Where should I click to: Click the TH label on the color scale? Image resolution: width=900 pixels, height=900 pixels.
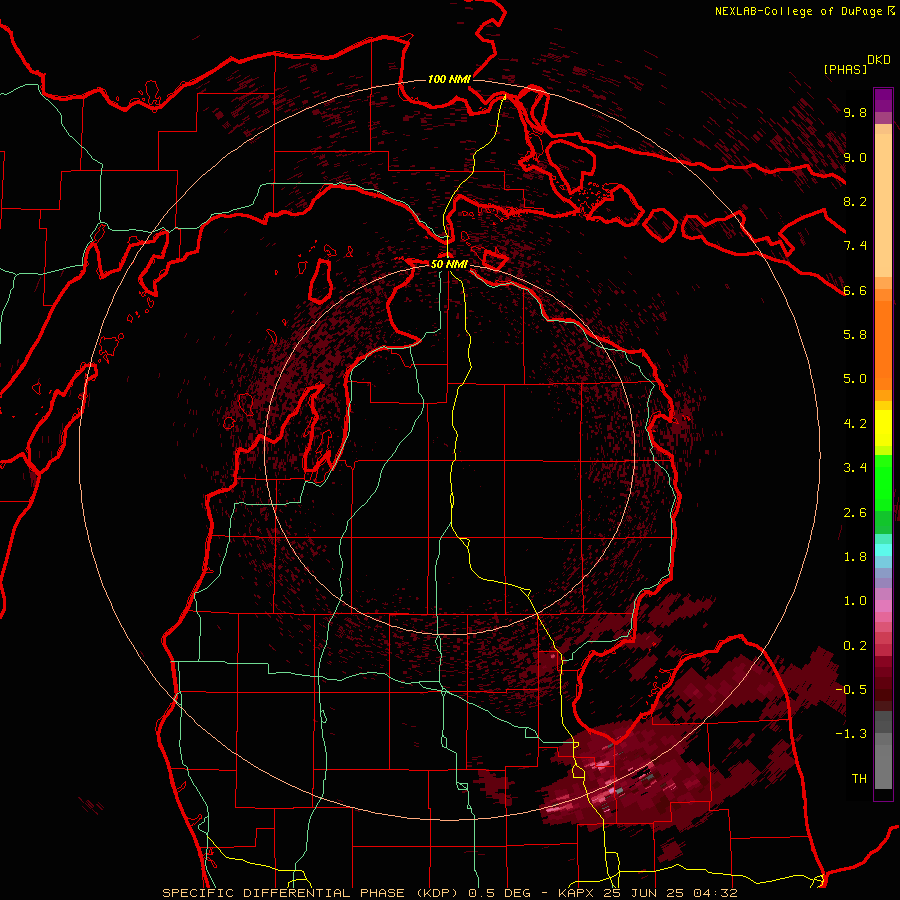point(859,779)
